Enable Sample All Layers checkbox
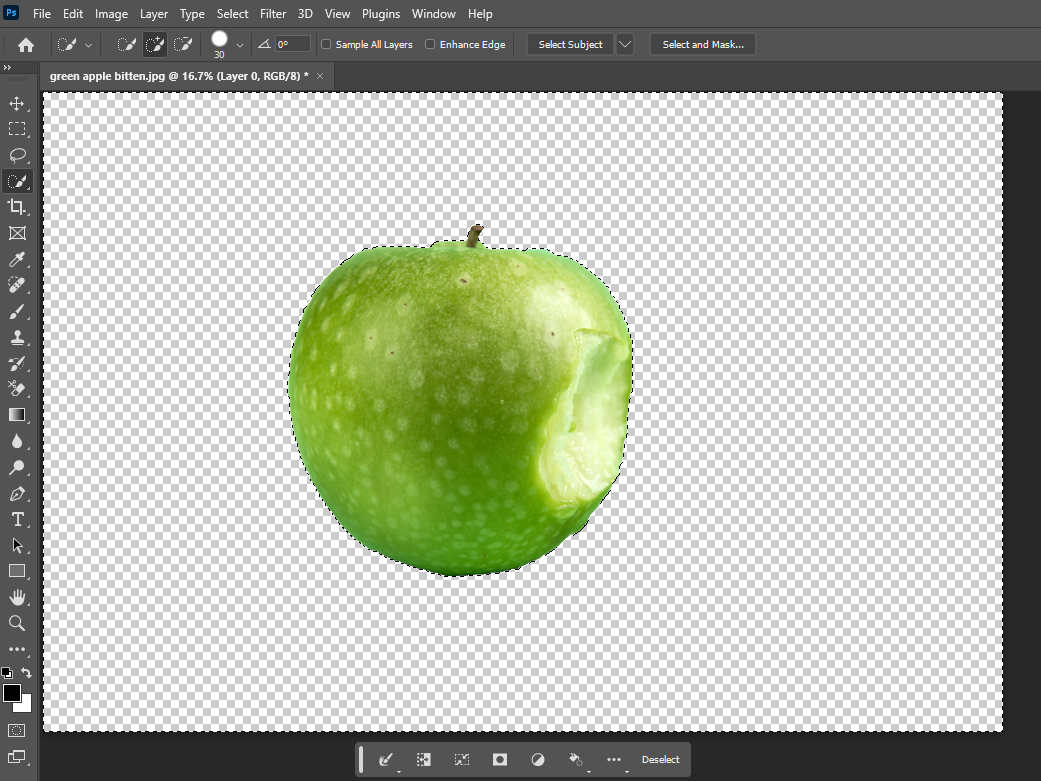This screenshot has width=1041, height=781. (x=326, y=44)
